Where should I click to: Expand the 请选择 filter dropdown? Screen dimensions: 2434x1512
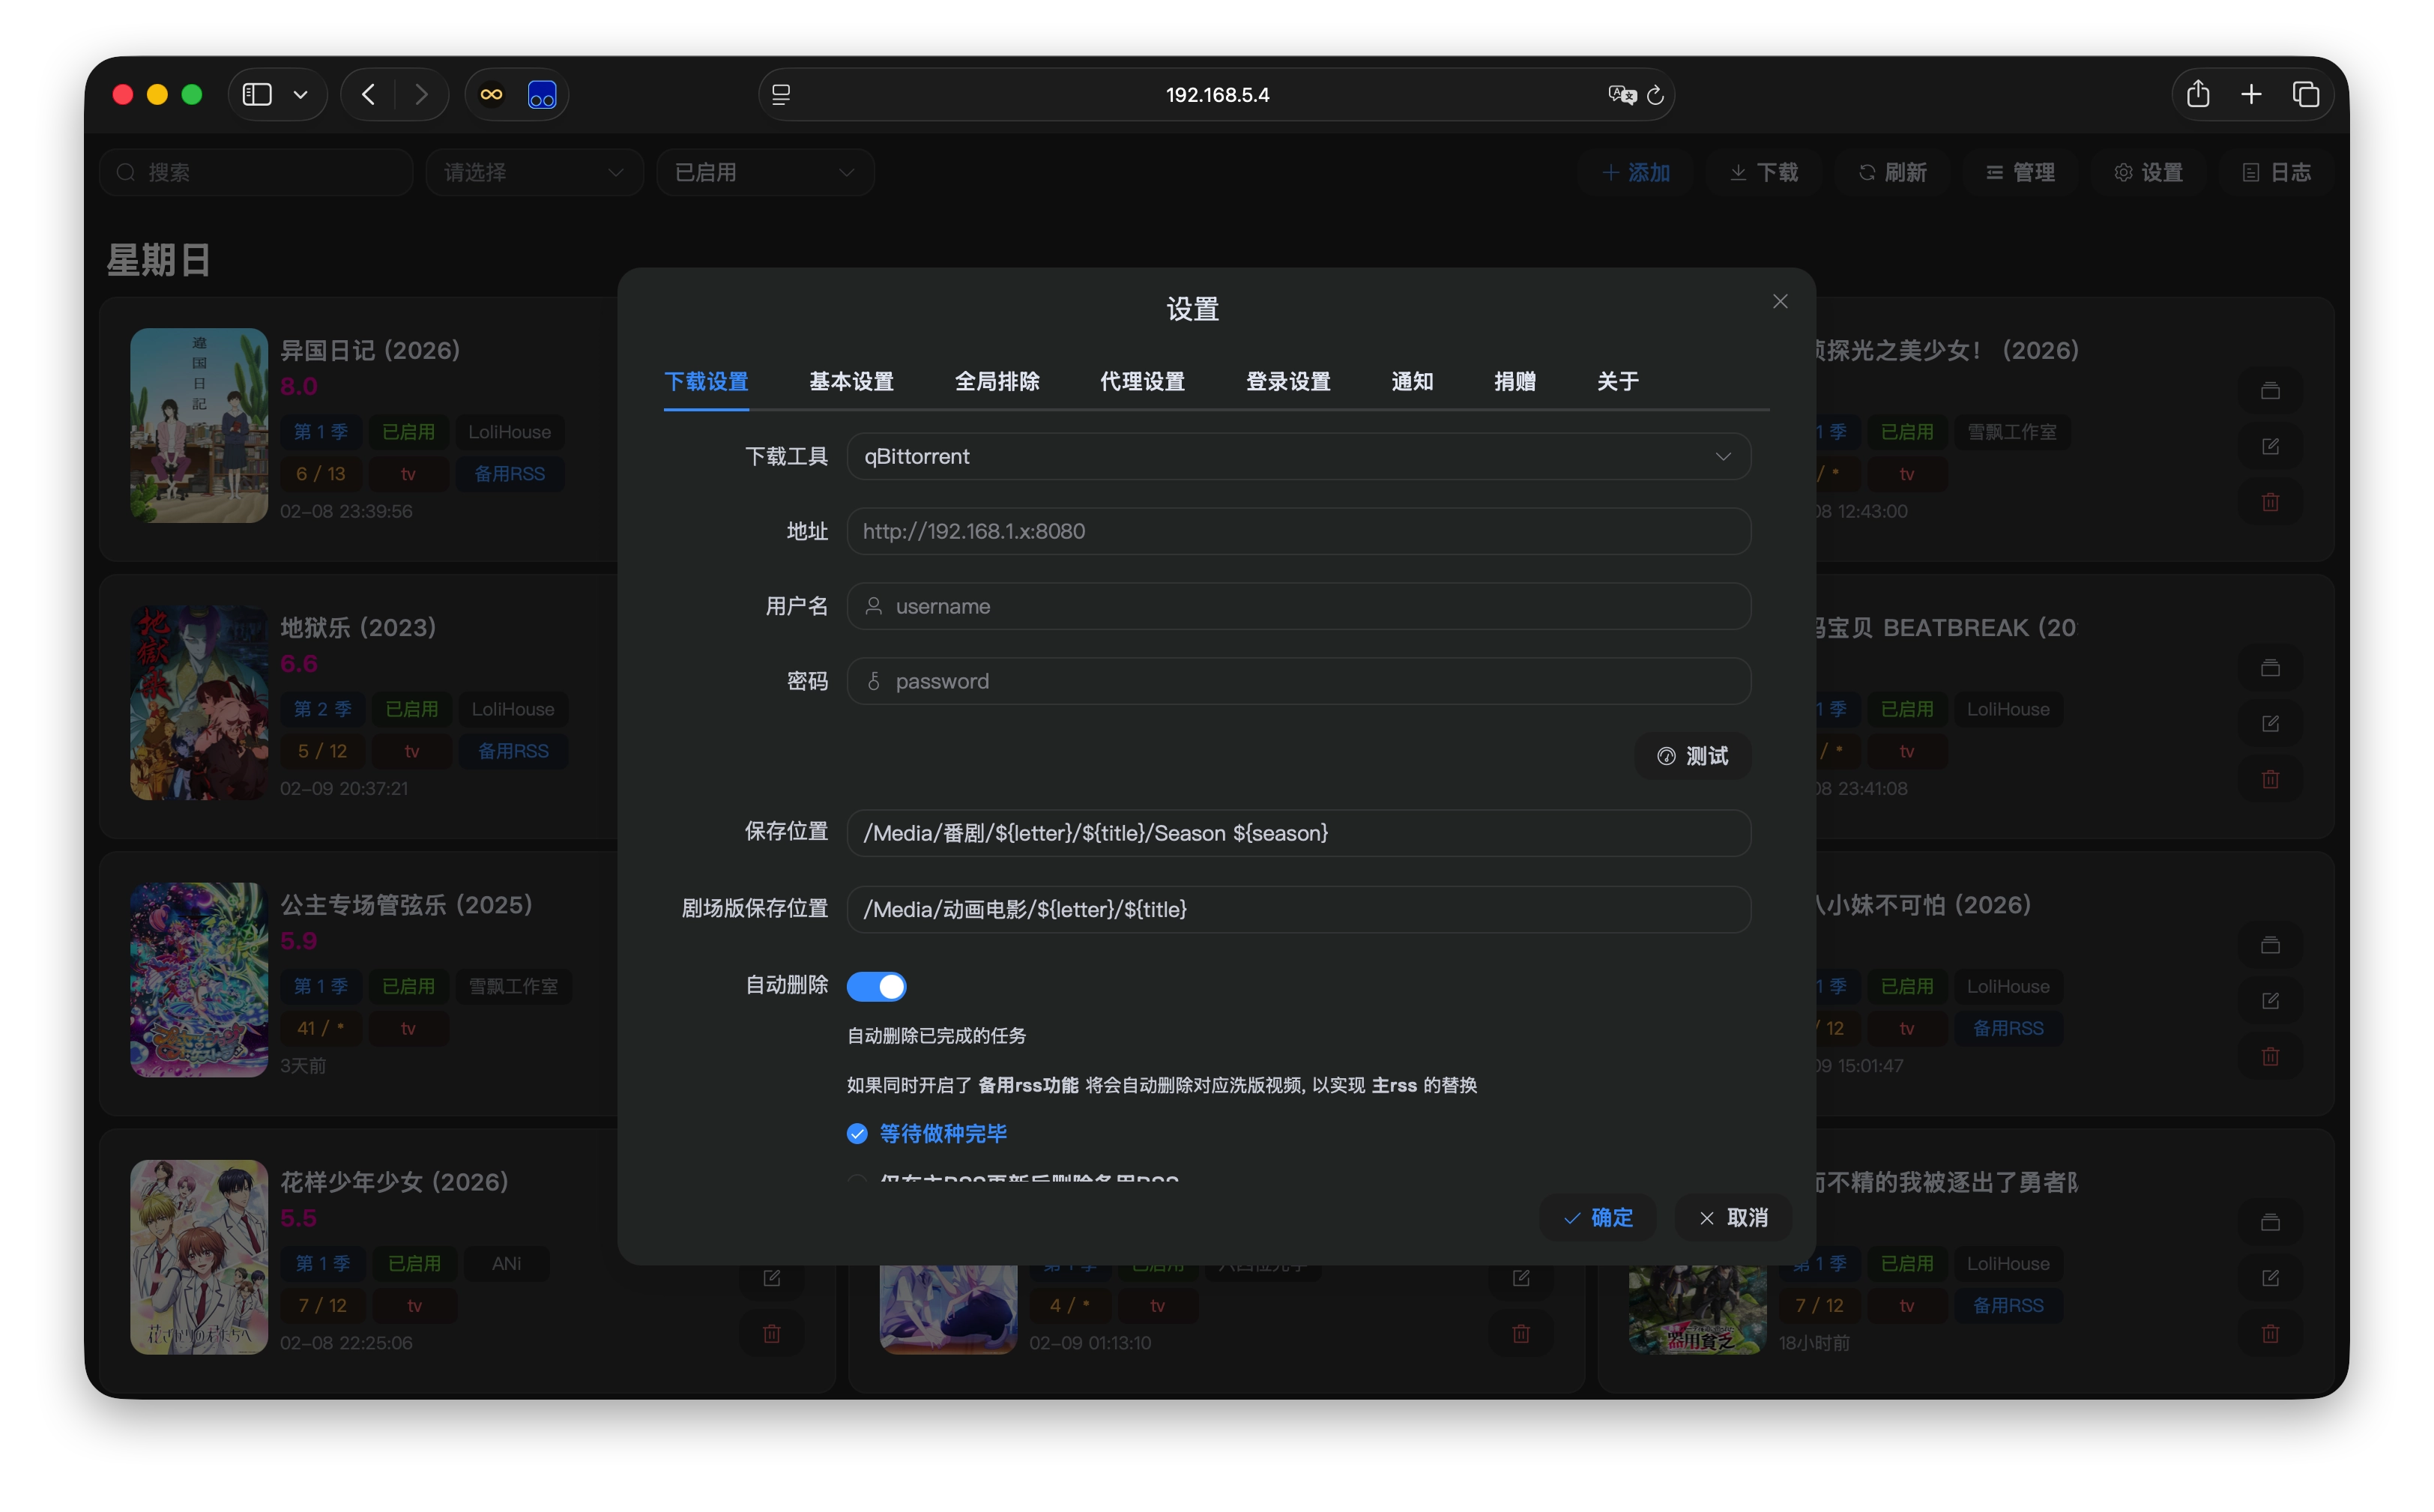pyautogui.click(x=534, y=172)
